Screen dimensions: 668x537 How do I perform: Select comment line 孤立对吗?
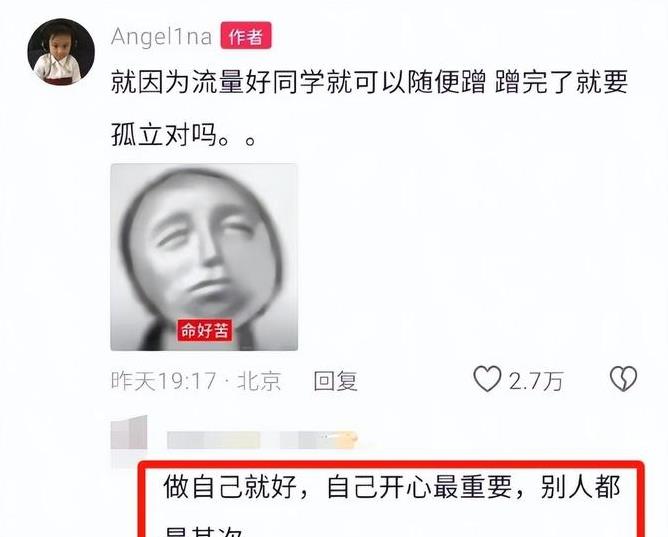[x=184, y=135]
